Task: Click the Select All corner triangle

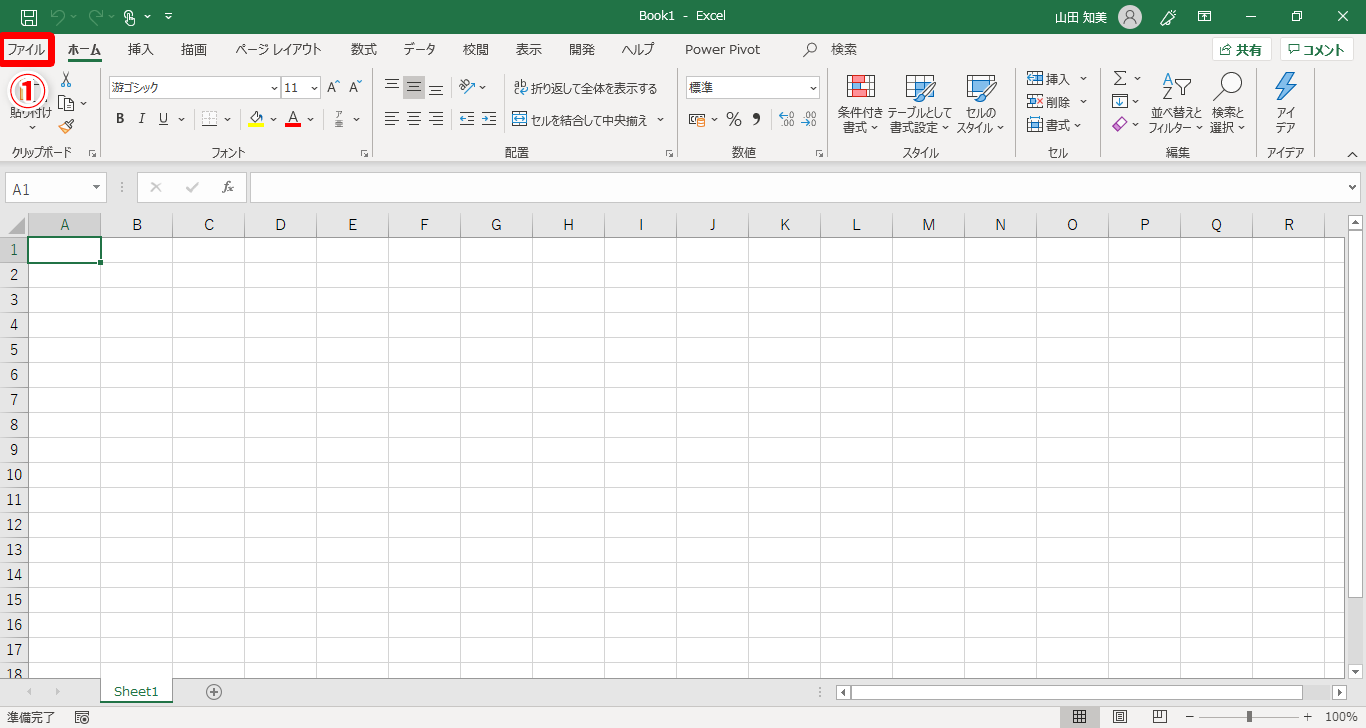Action: point(16,225)
